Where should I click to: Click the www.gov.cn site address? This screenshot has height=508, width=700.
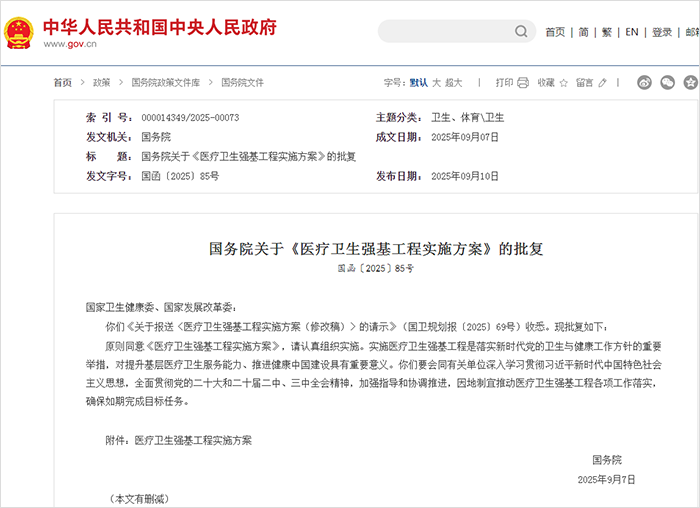[70, 44]
